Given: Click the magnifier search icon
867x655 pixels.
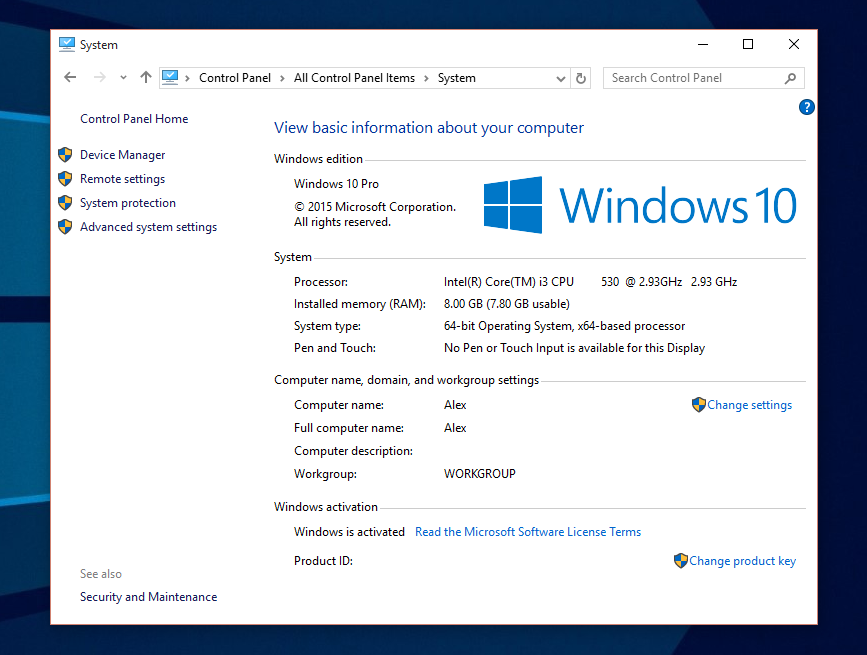Looking at the screenshot, I should pyautogui.click(x=790, y=78).
